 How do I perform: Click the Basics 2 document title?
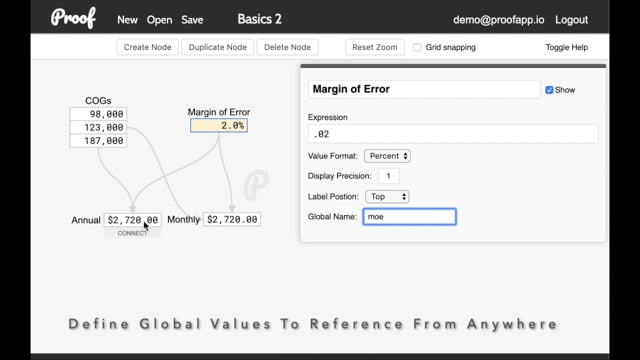tap(260, 19)
